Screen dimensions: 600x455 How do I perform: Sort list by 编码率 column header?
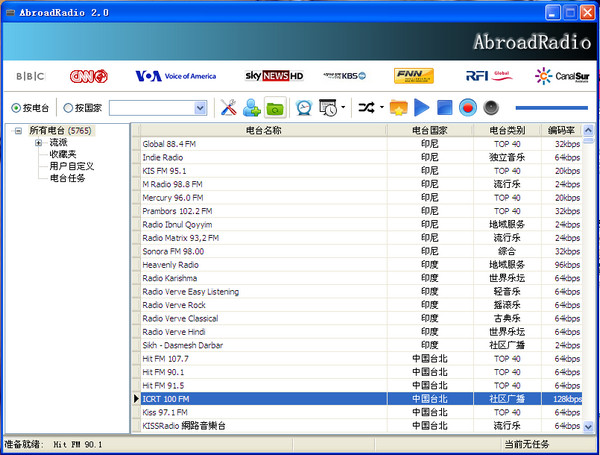pos(562,130)
